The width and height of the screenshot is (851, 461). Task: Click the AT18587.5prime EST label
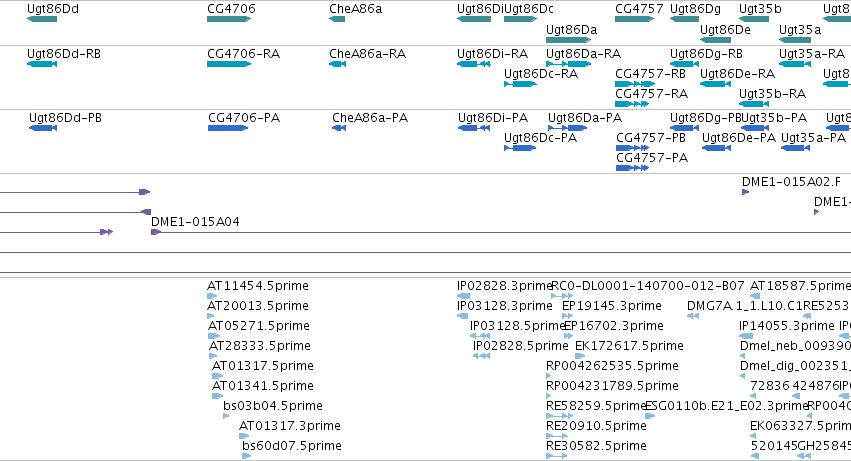(x=800, y=286)
